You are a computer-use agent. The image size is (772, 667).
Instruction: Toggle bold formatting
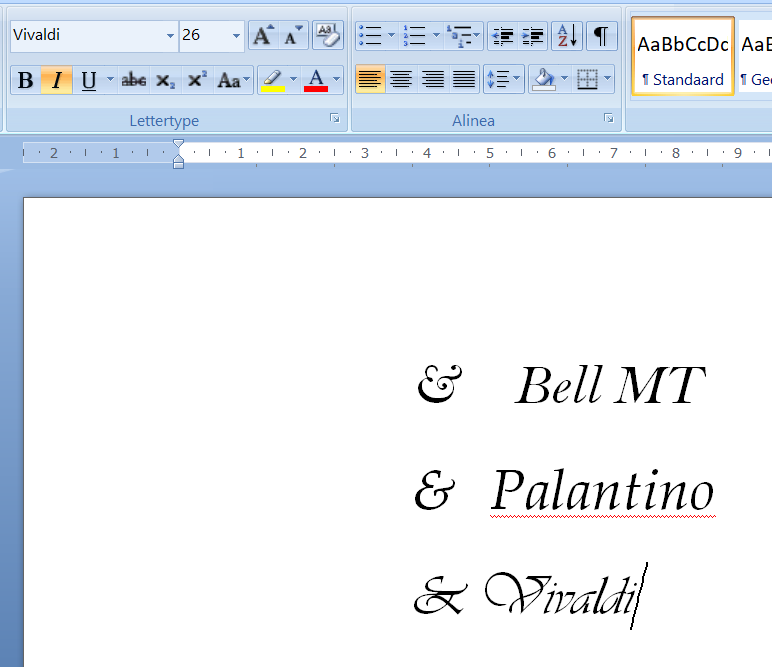(x=26, y=80)
